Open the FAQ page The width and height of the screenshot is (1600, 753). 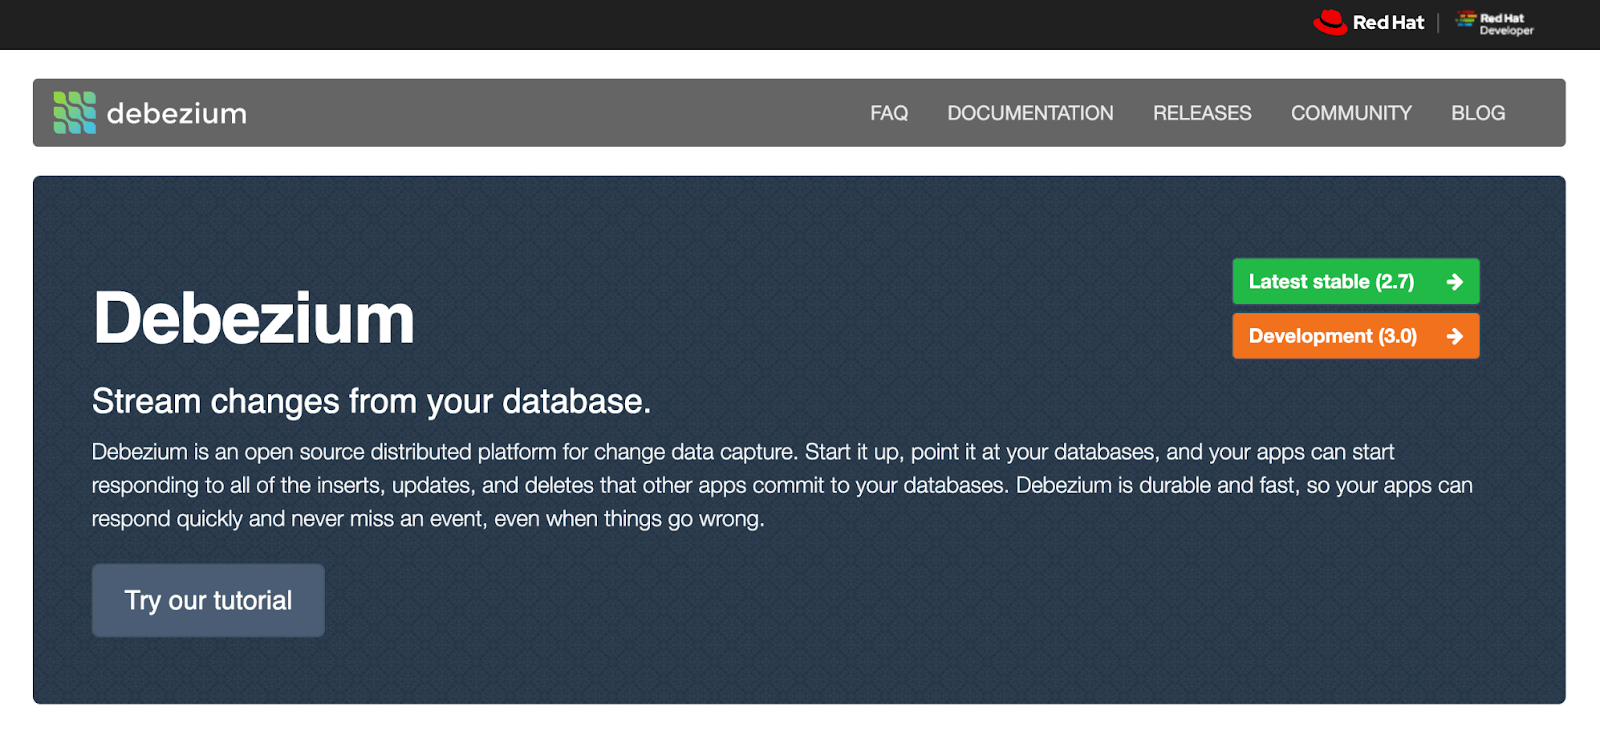(x=888, y=113)
